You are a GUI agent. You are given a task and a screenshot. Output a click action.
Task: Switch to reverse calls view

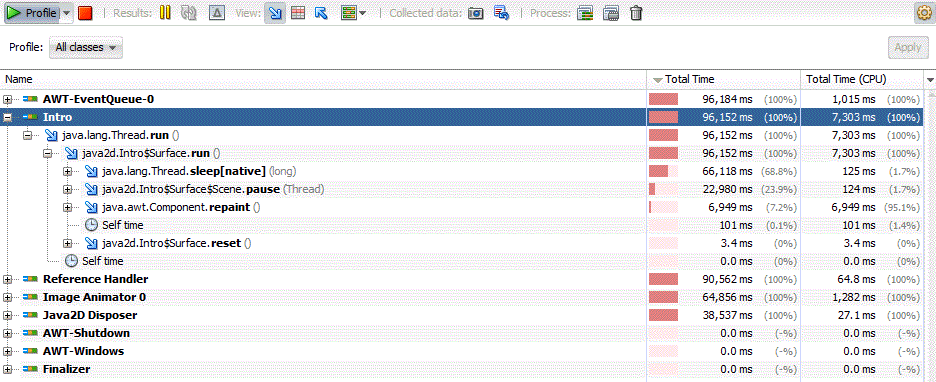coord(321,13)
